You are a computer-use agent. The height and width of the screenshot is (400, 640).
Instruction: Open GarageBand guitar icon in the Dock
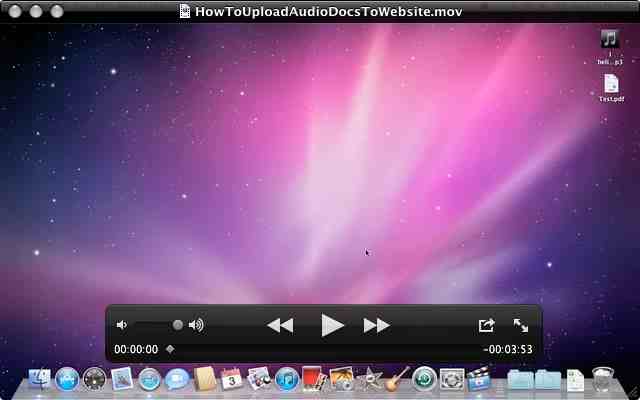397,378
